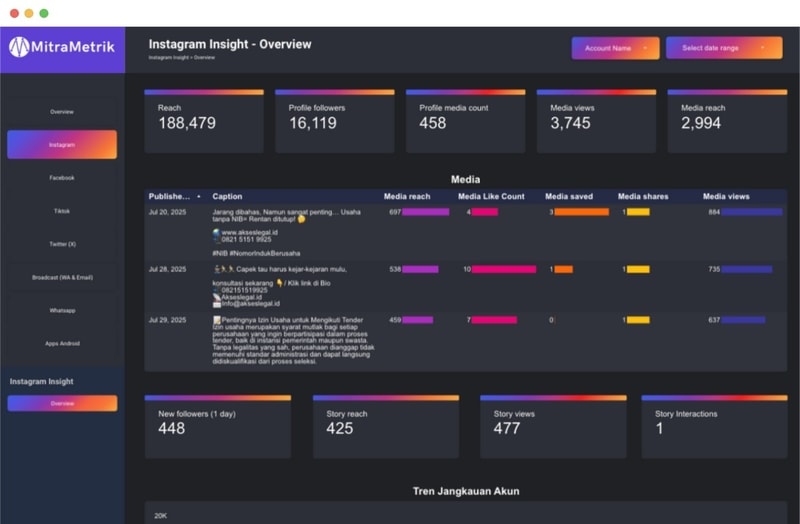800x524 pixels.
Task: Toggle sort arrow on Published column
Action: (198, 196)
